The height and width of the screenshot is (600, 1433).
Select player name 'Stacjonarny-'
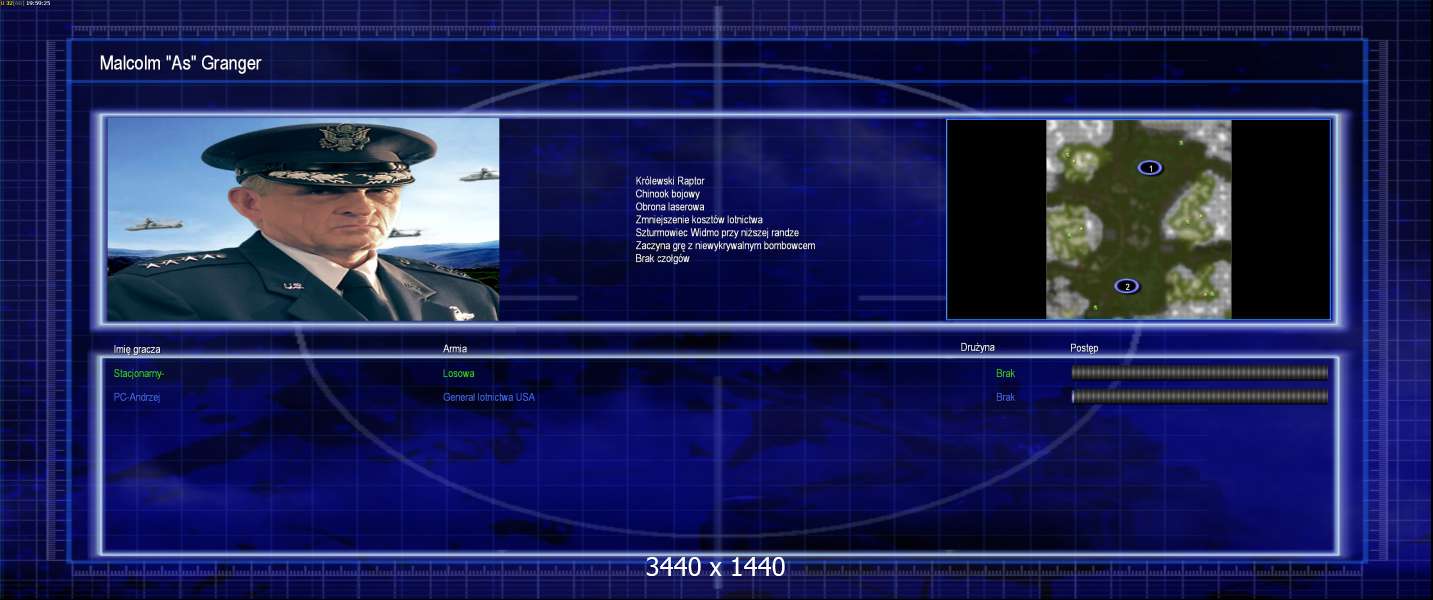pyautogui.click(x=139, y=374)
